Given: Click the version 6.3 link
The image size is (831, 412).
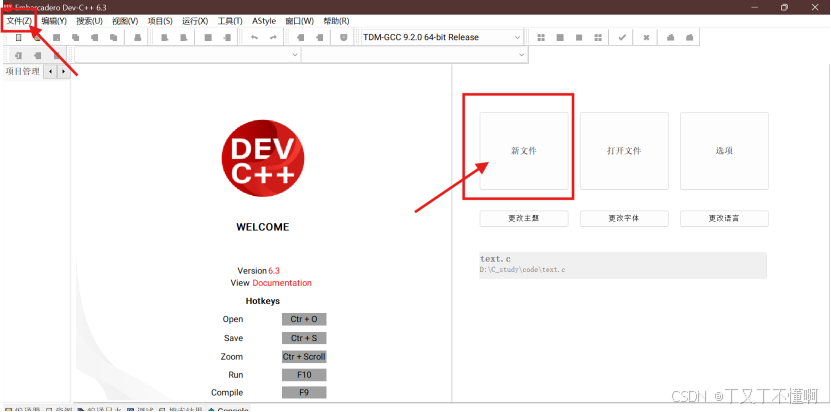Looking at the screenshot, I should click(x=274, y=270).
